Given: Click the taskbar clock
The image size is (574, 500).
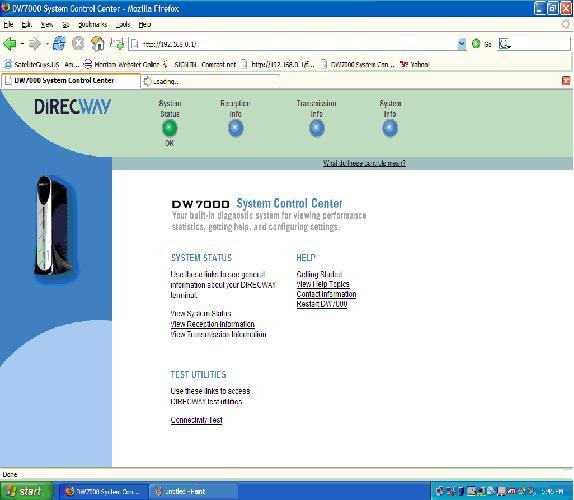Looking at the screenshot, I should [x=553, y=491].
